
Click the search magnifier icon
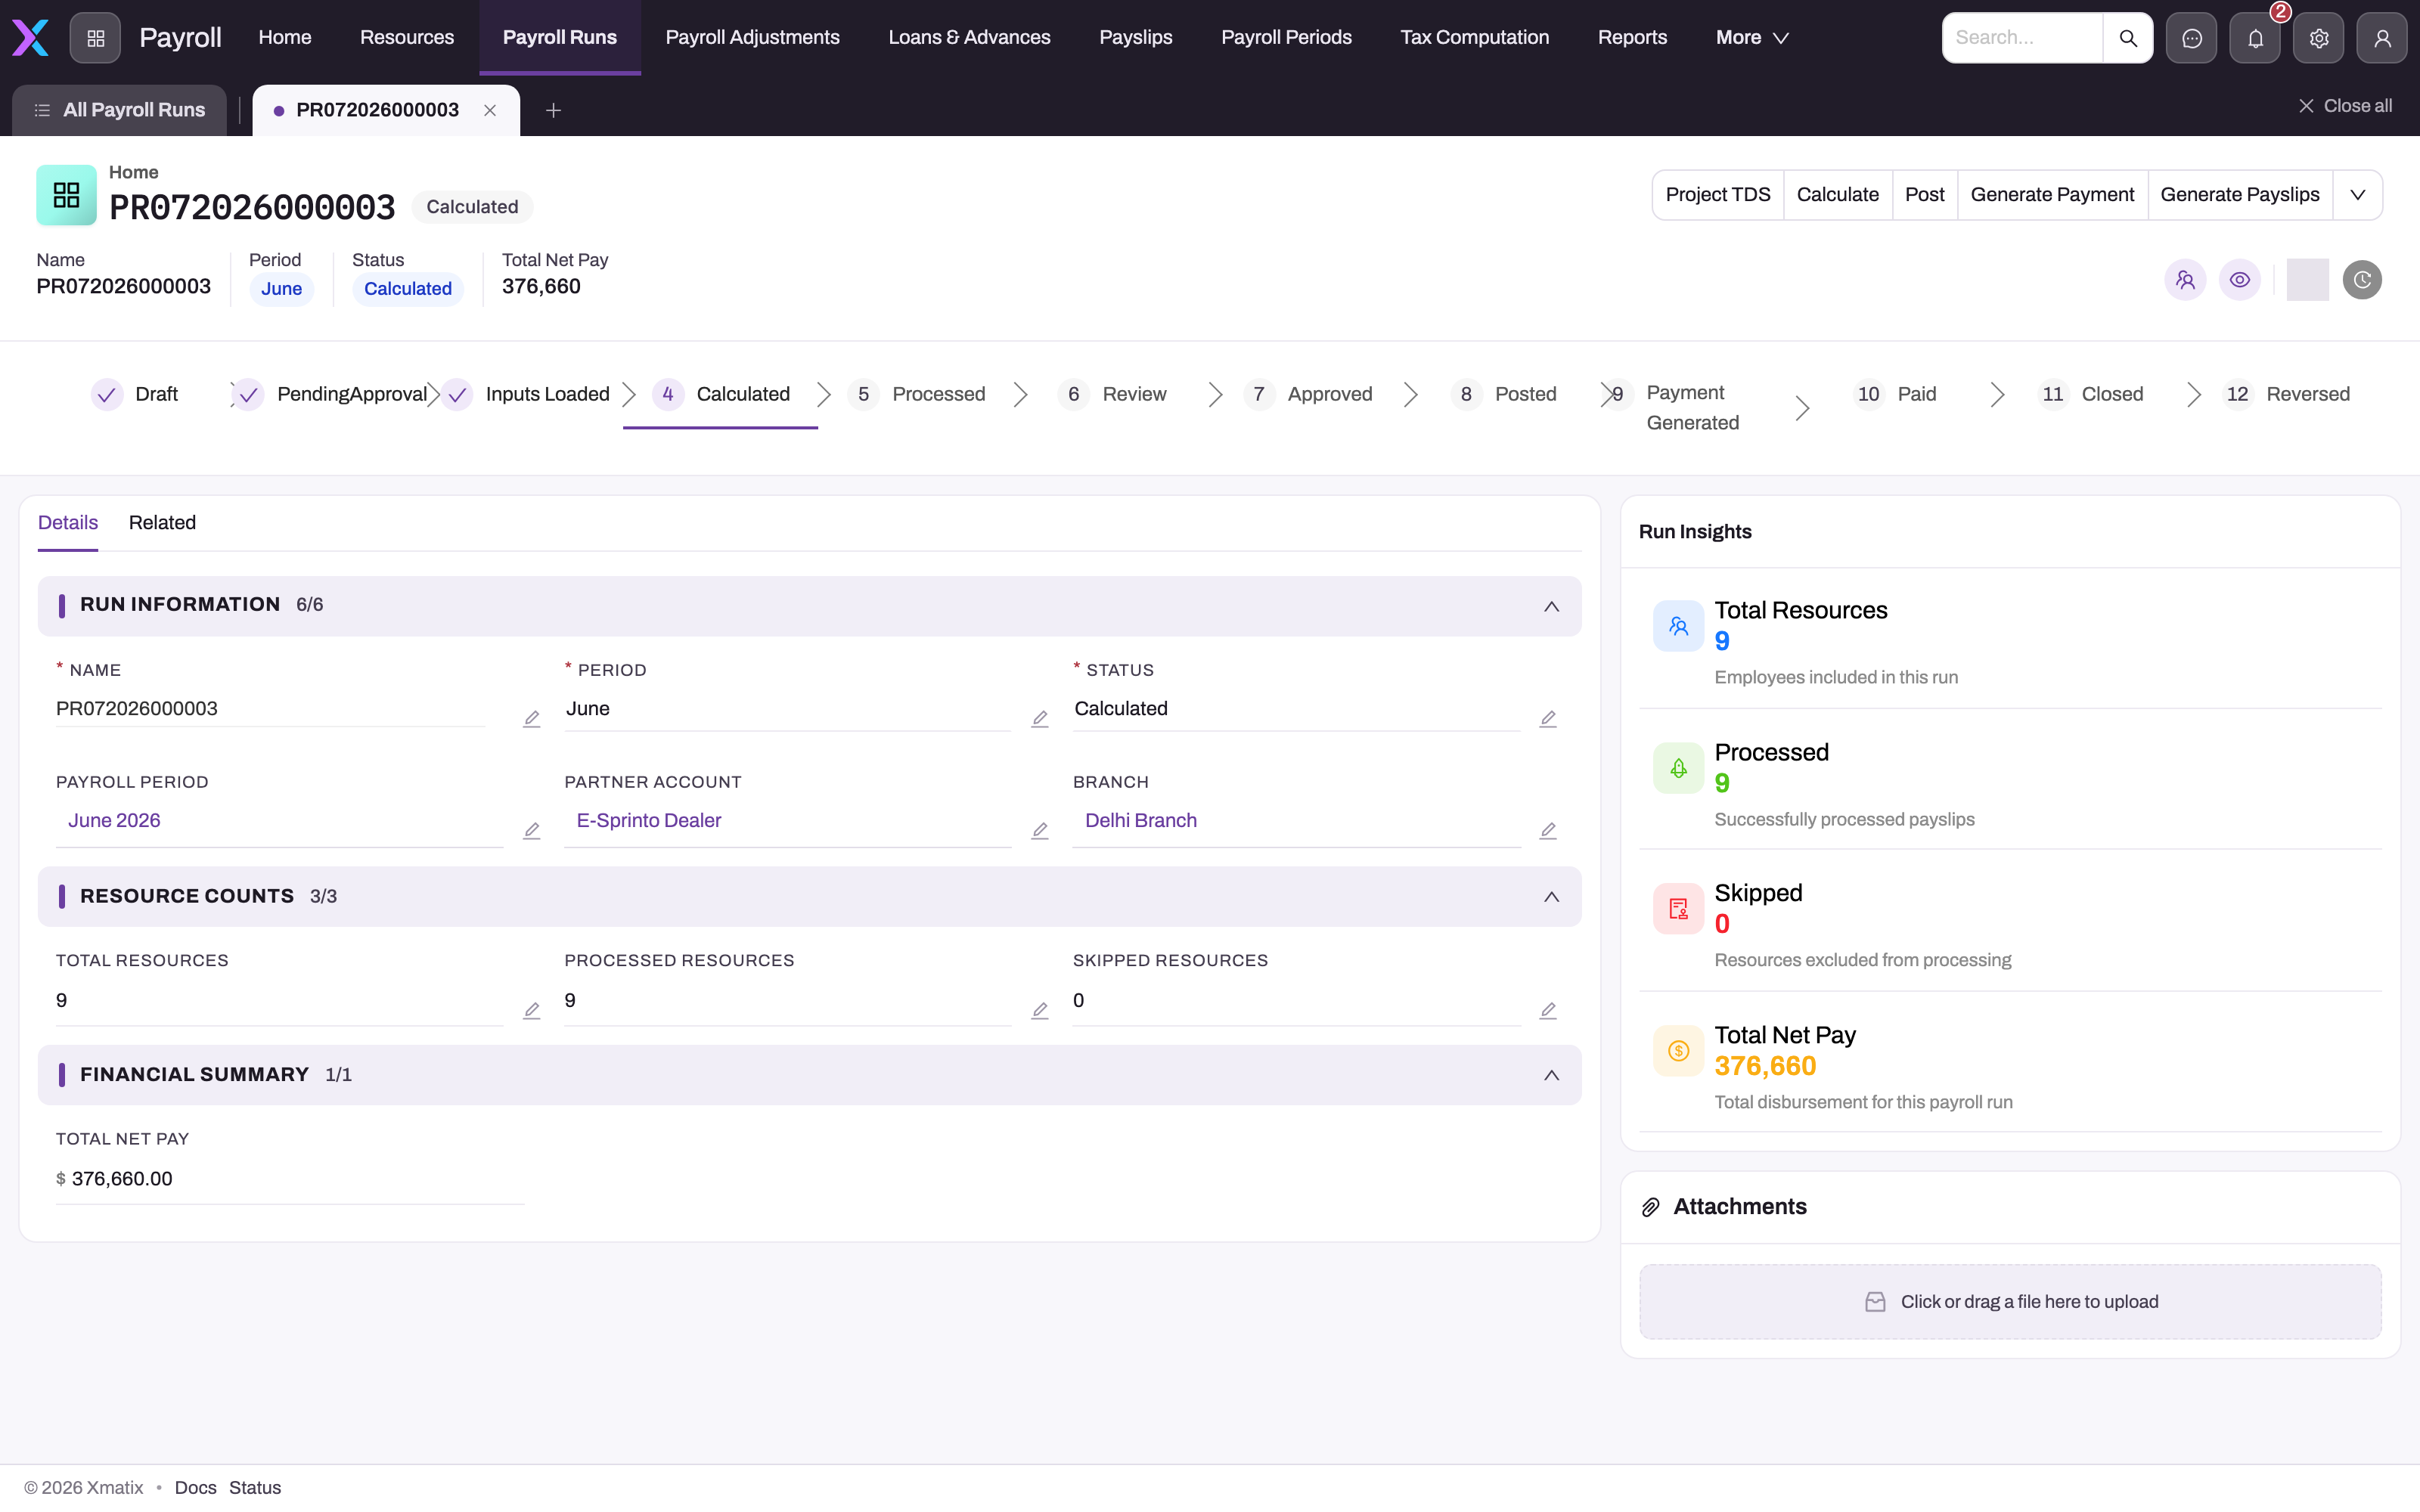click(x=2127, y=38)
